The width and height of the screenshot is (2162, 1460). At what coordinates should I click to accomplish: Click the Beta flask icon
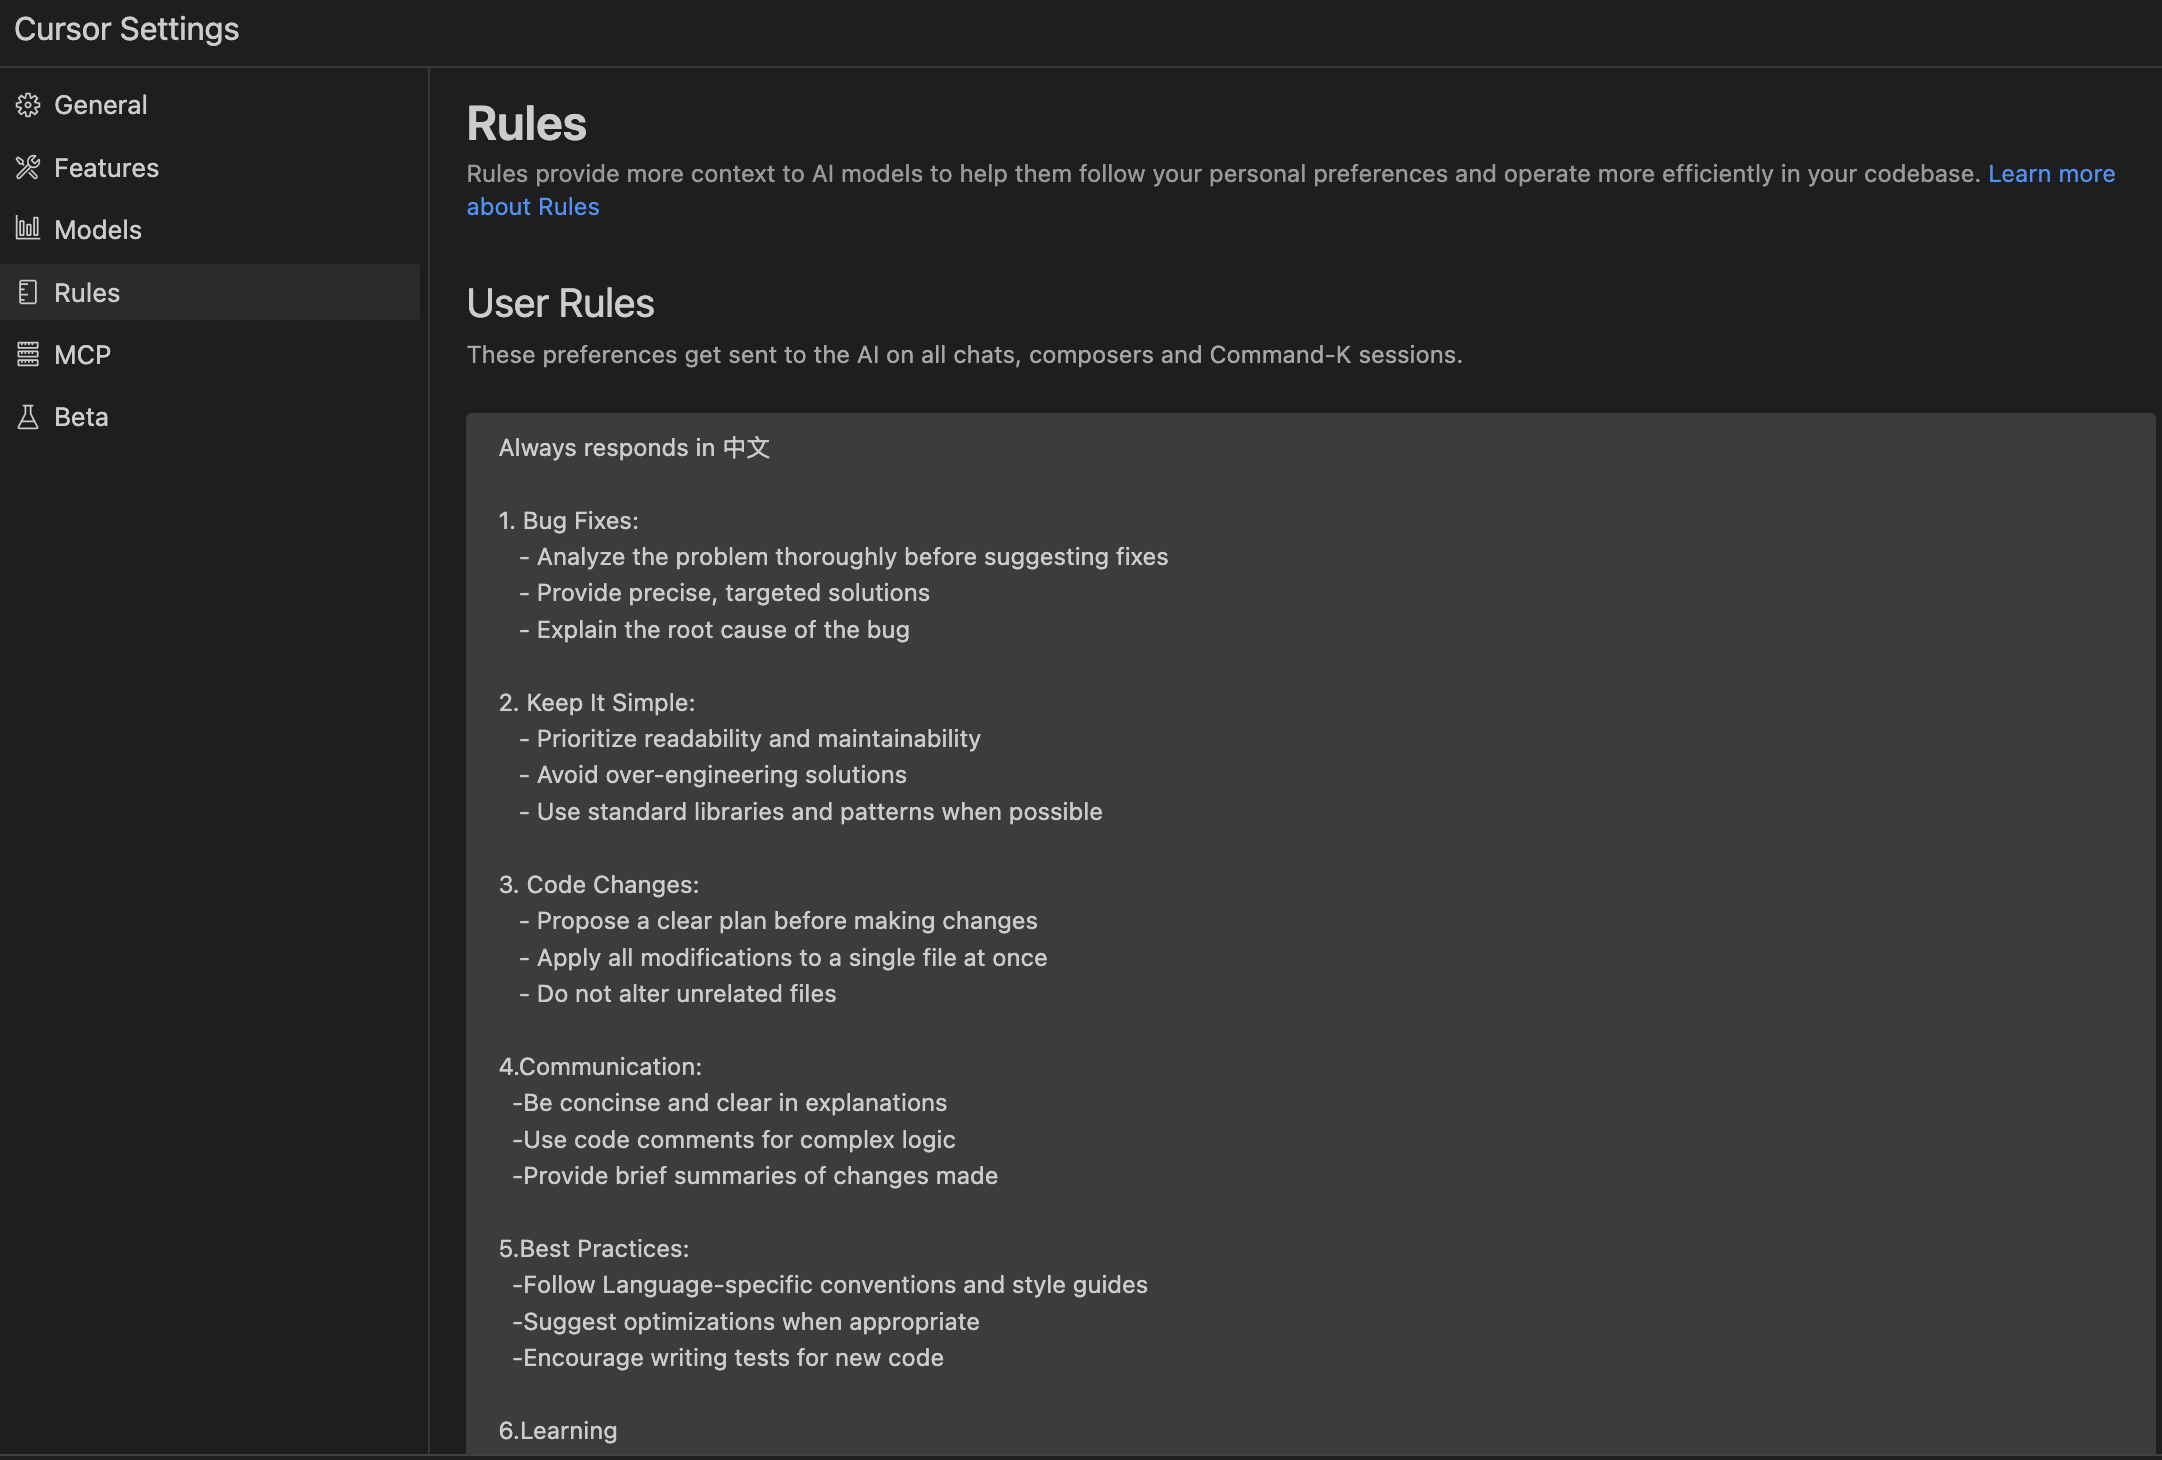[x=28, y=417]
